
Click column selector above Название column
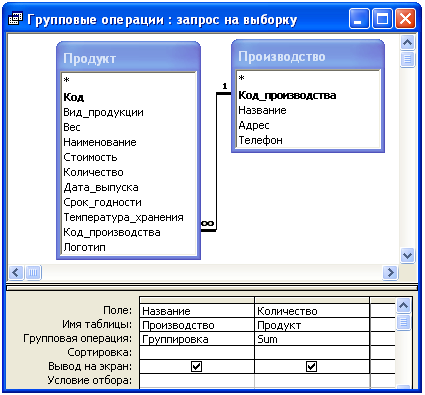(x=197, y=300)
